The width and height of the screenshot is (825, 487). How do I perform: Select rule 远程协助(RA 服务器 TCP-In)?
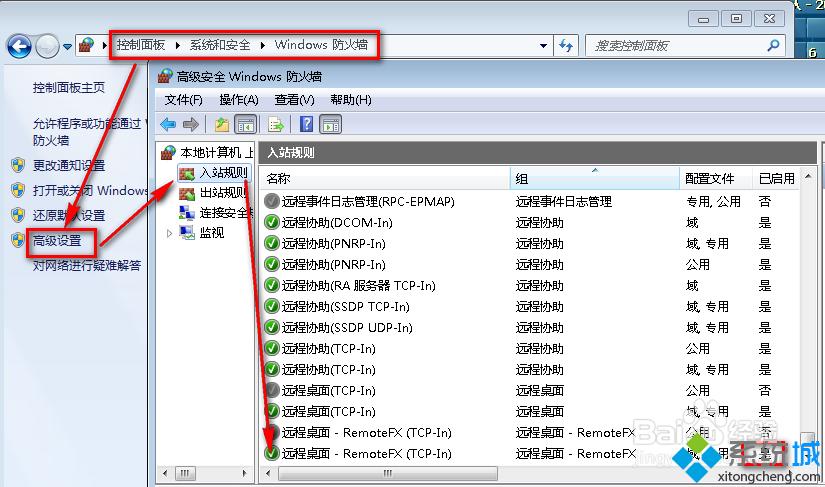(x=358, y=286)
